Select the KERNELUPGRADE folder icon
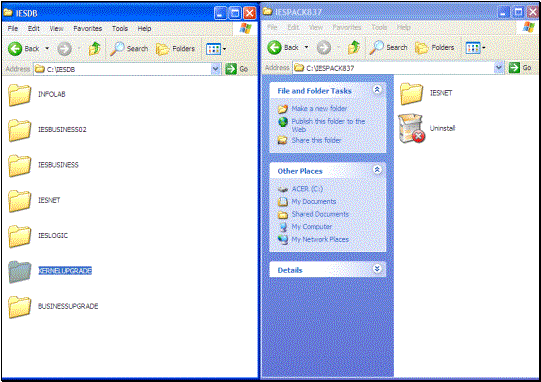 pyautogui.click(x=19, y=272)
